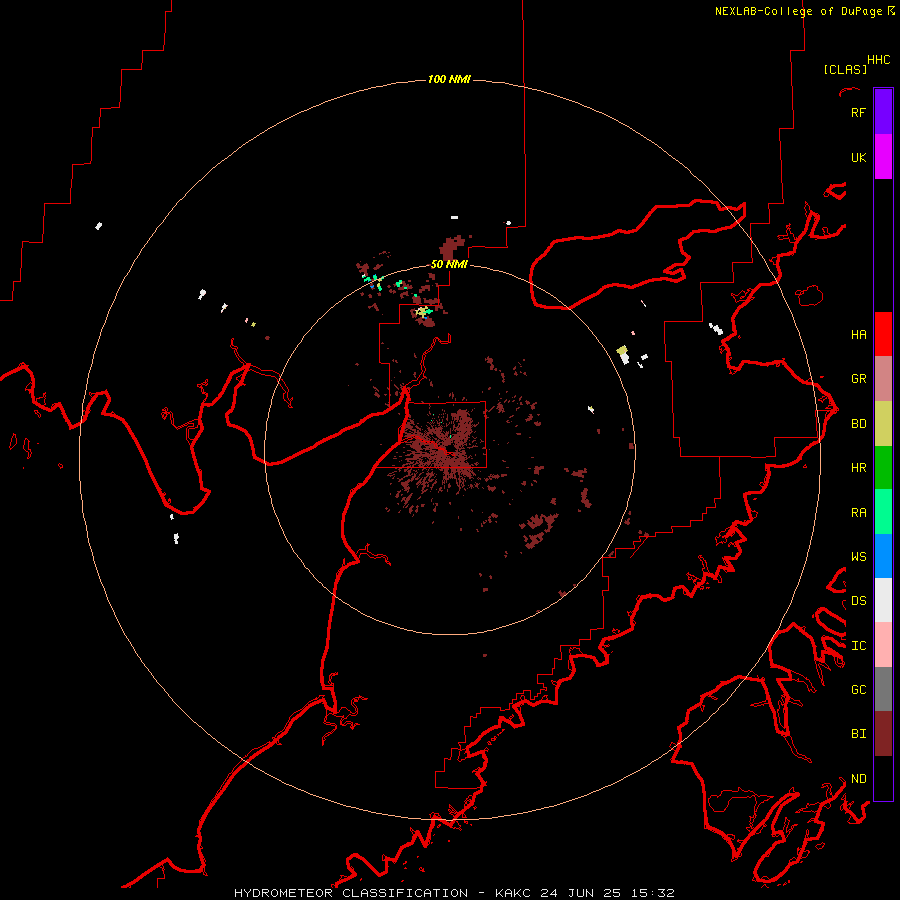The image size is (900, 900).
Task: Click the 'RF' legend label
Action: pos(858,112)
